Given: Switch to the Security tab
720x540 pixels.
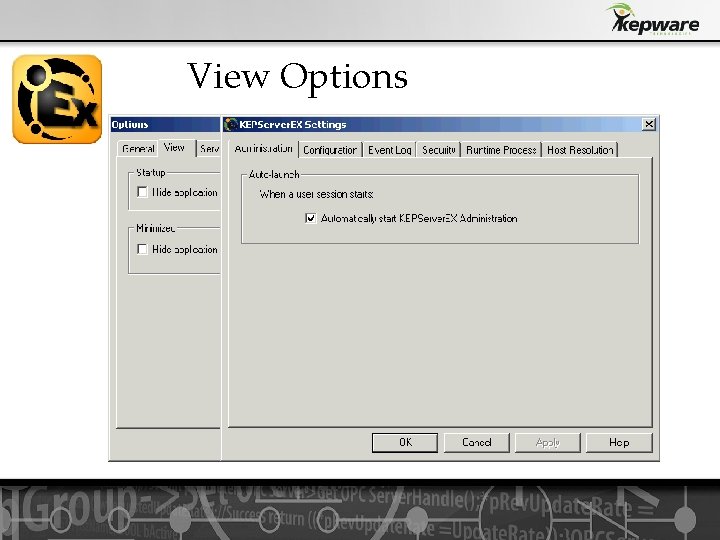Looking at the screenshot, I should (439, 150).
